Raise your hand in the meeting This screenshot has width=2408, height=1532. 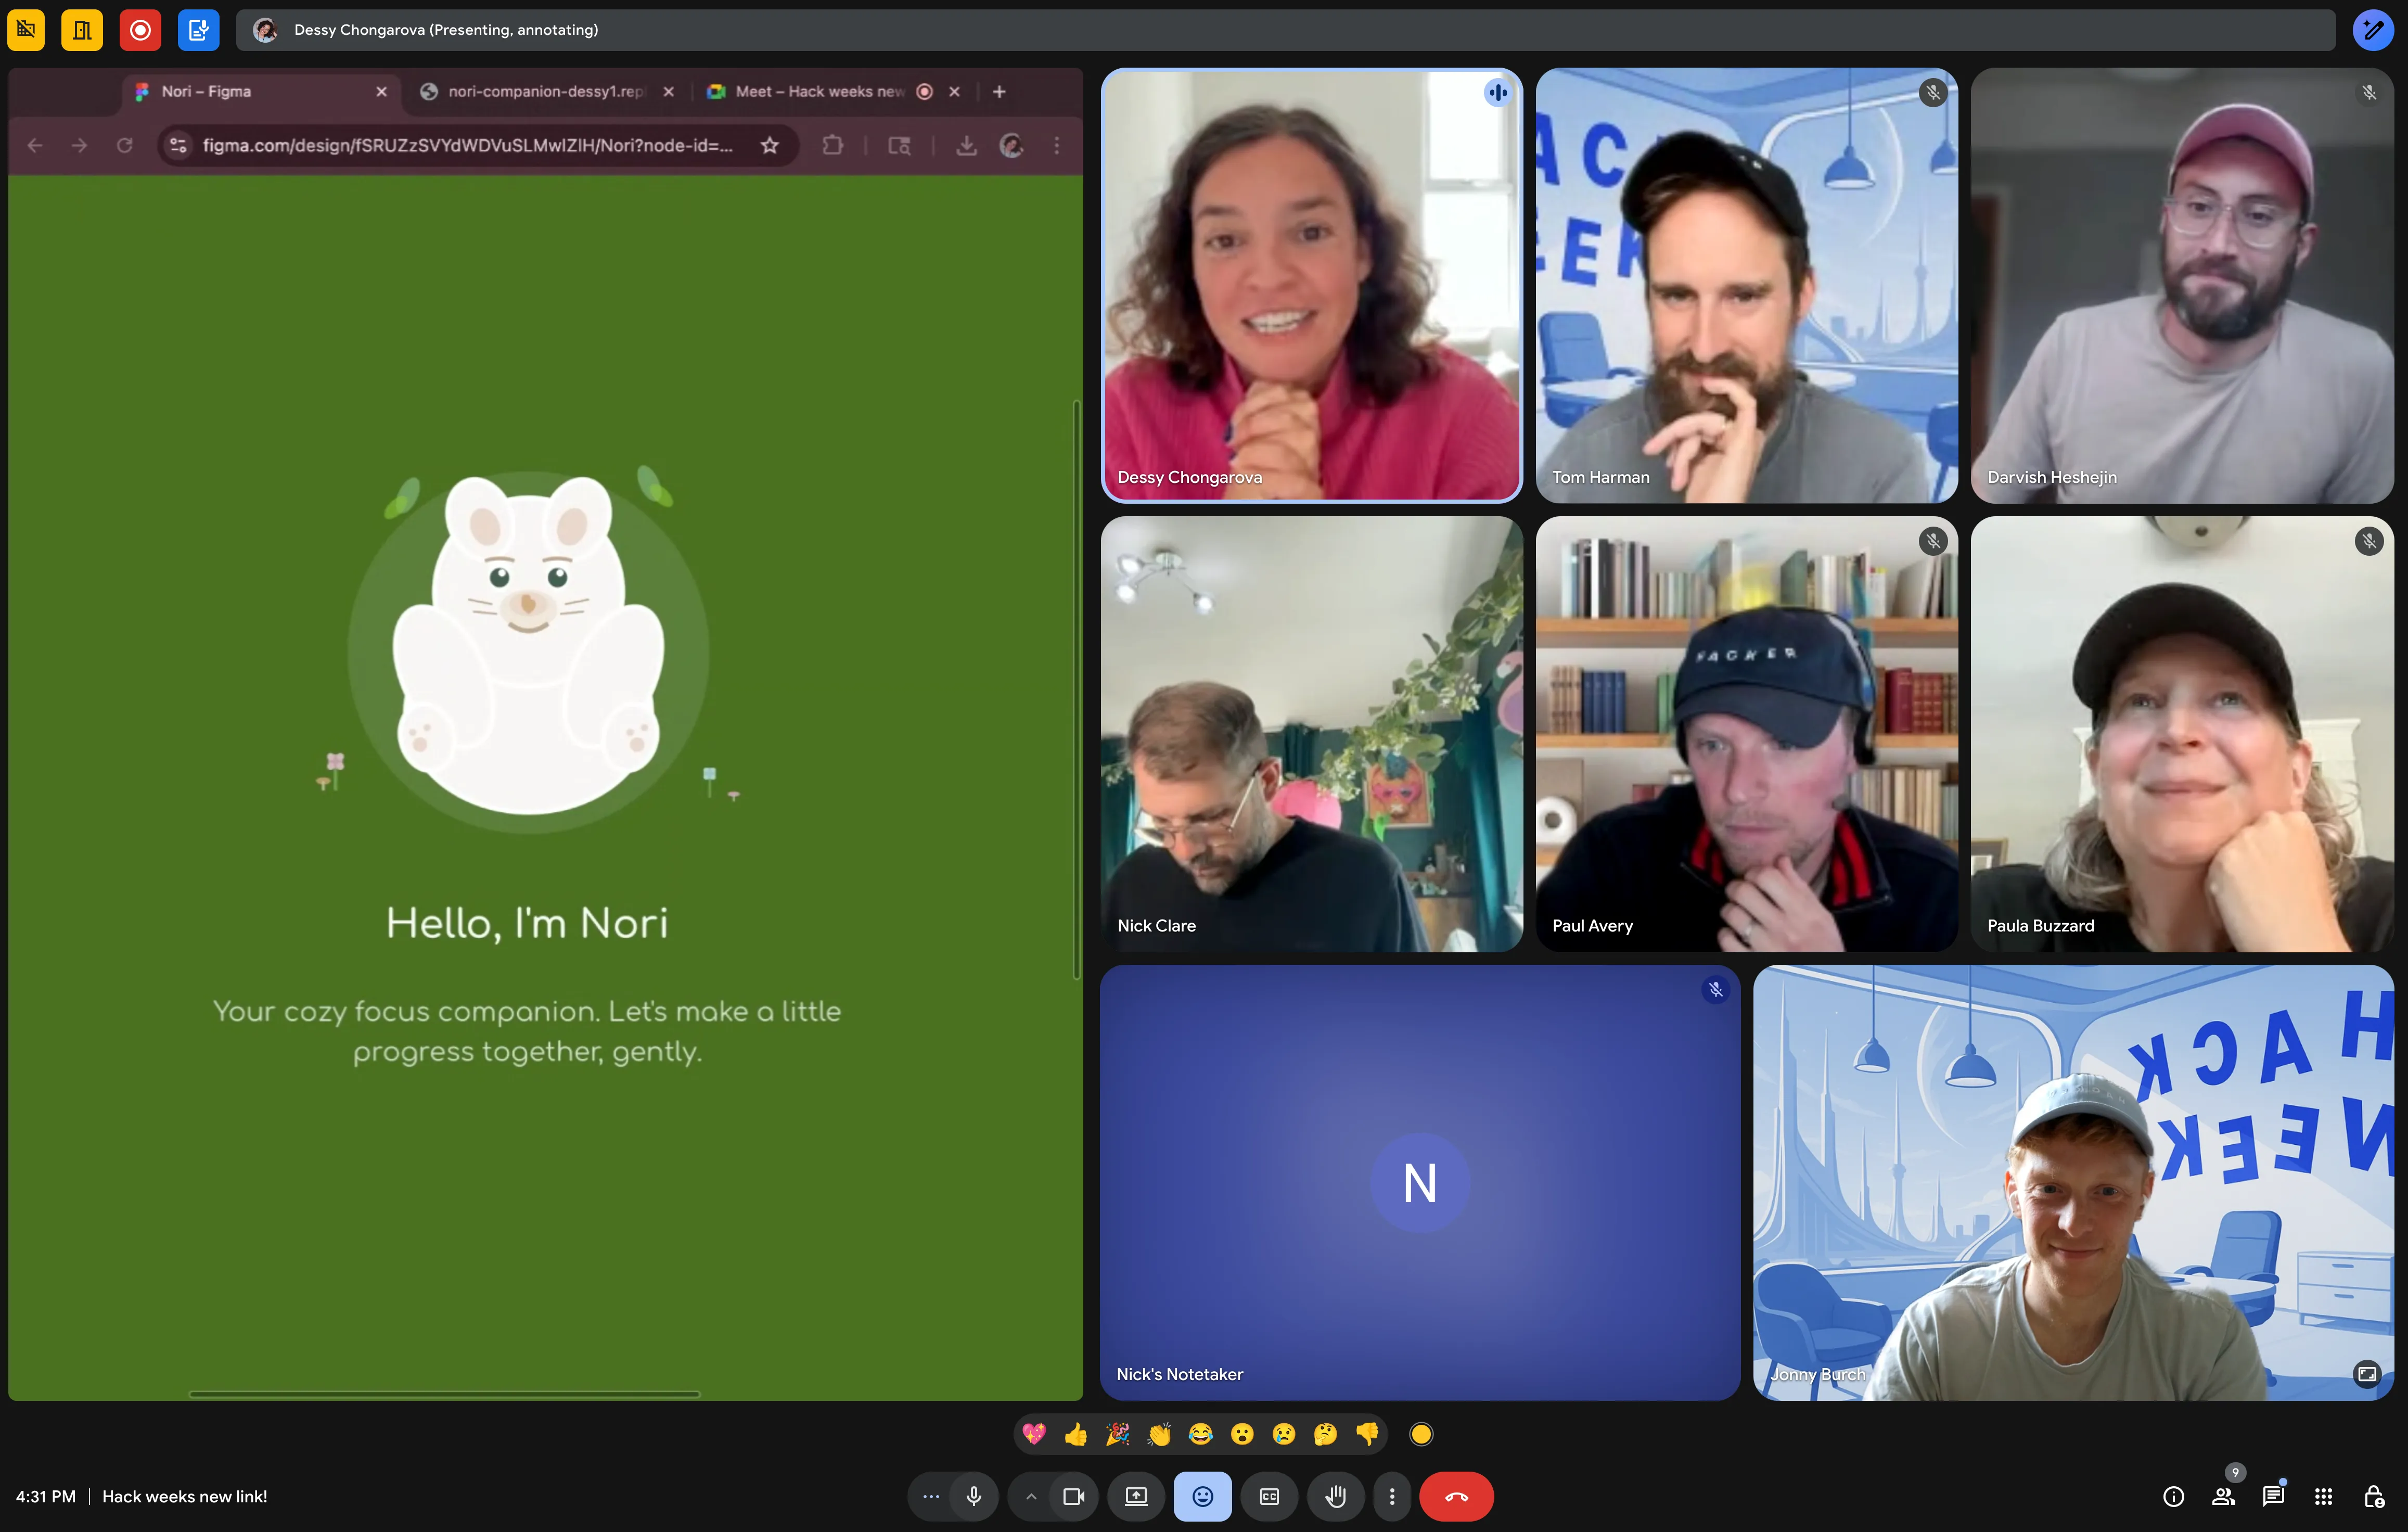click(x=1336, y=1496)
